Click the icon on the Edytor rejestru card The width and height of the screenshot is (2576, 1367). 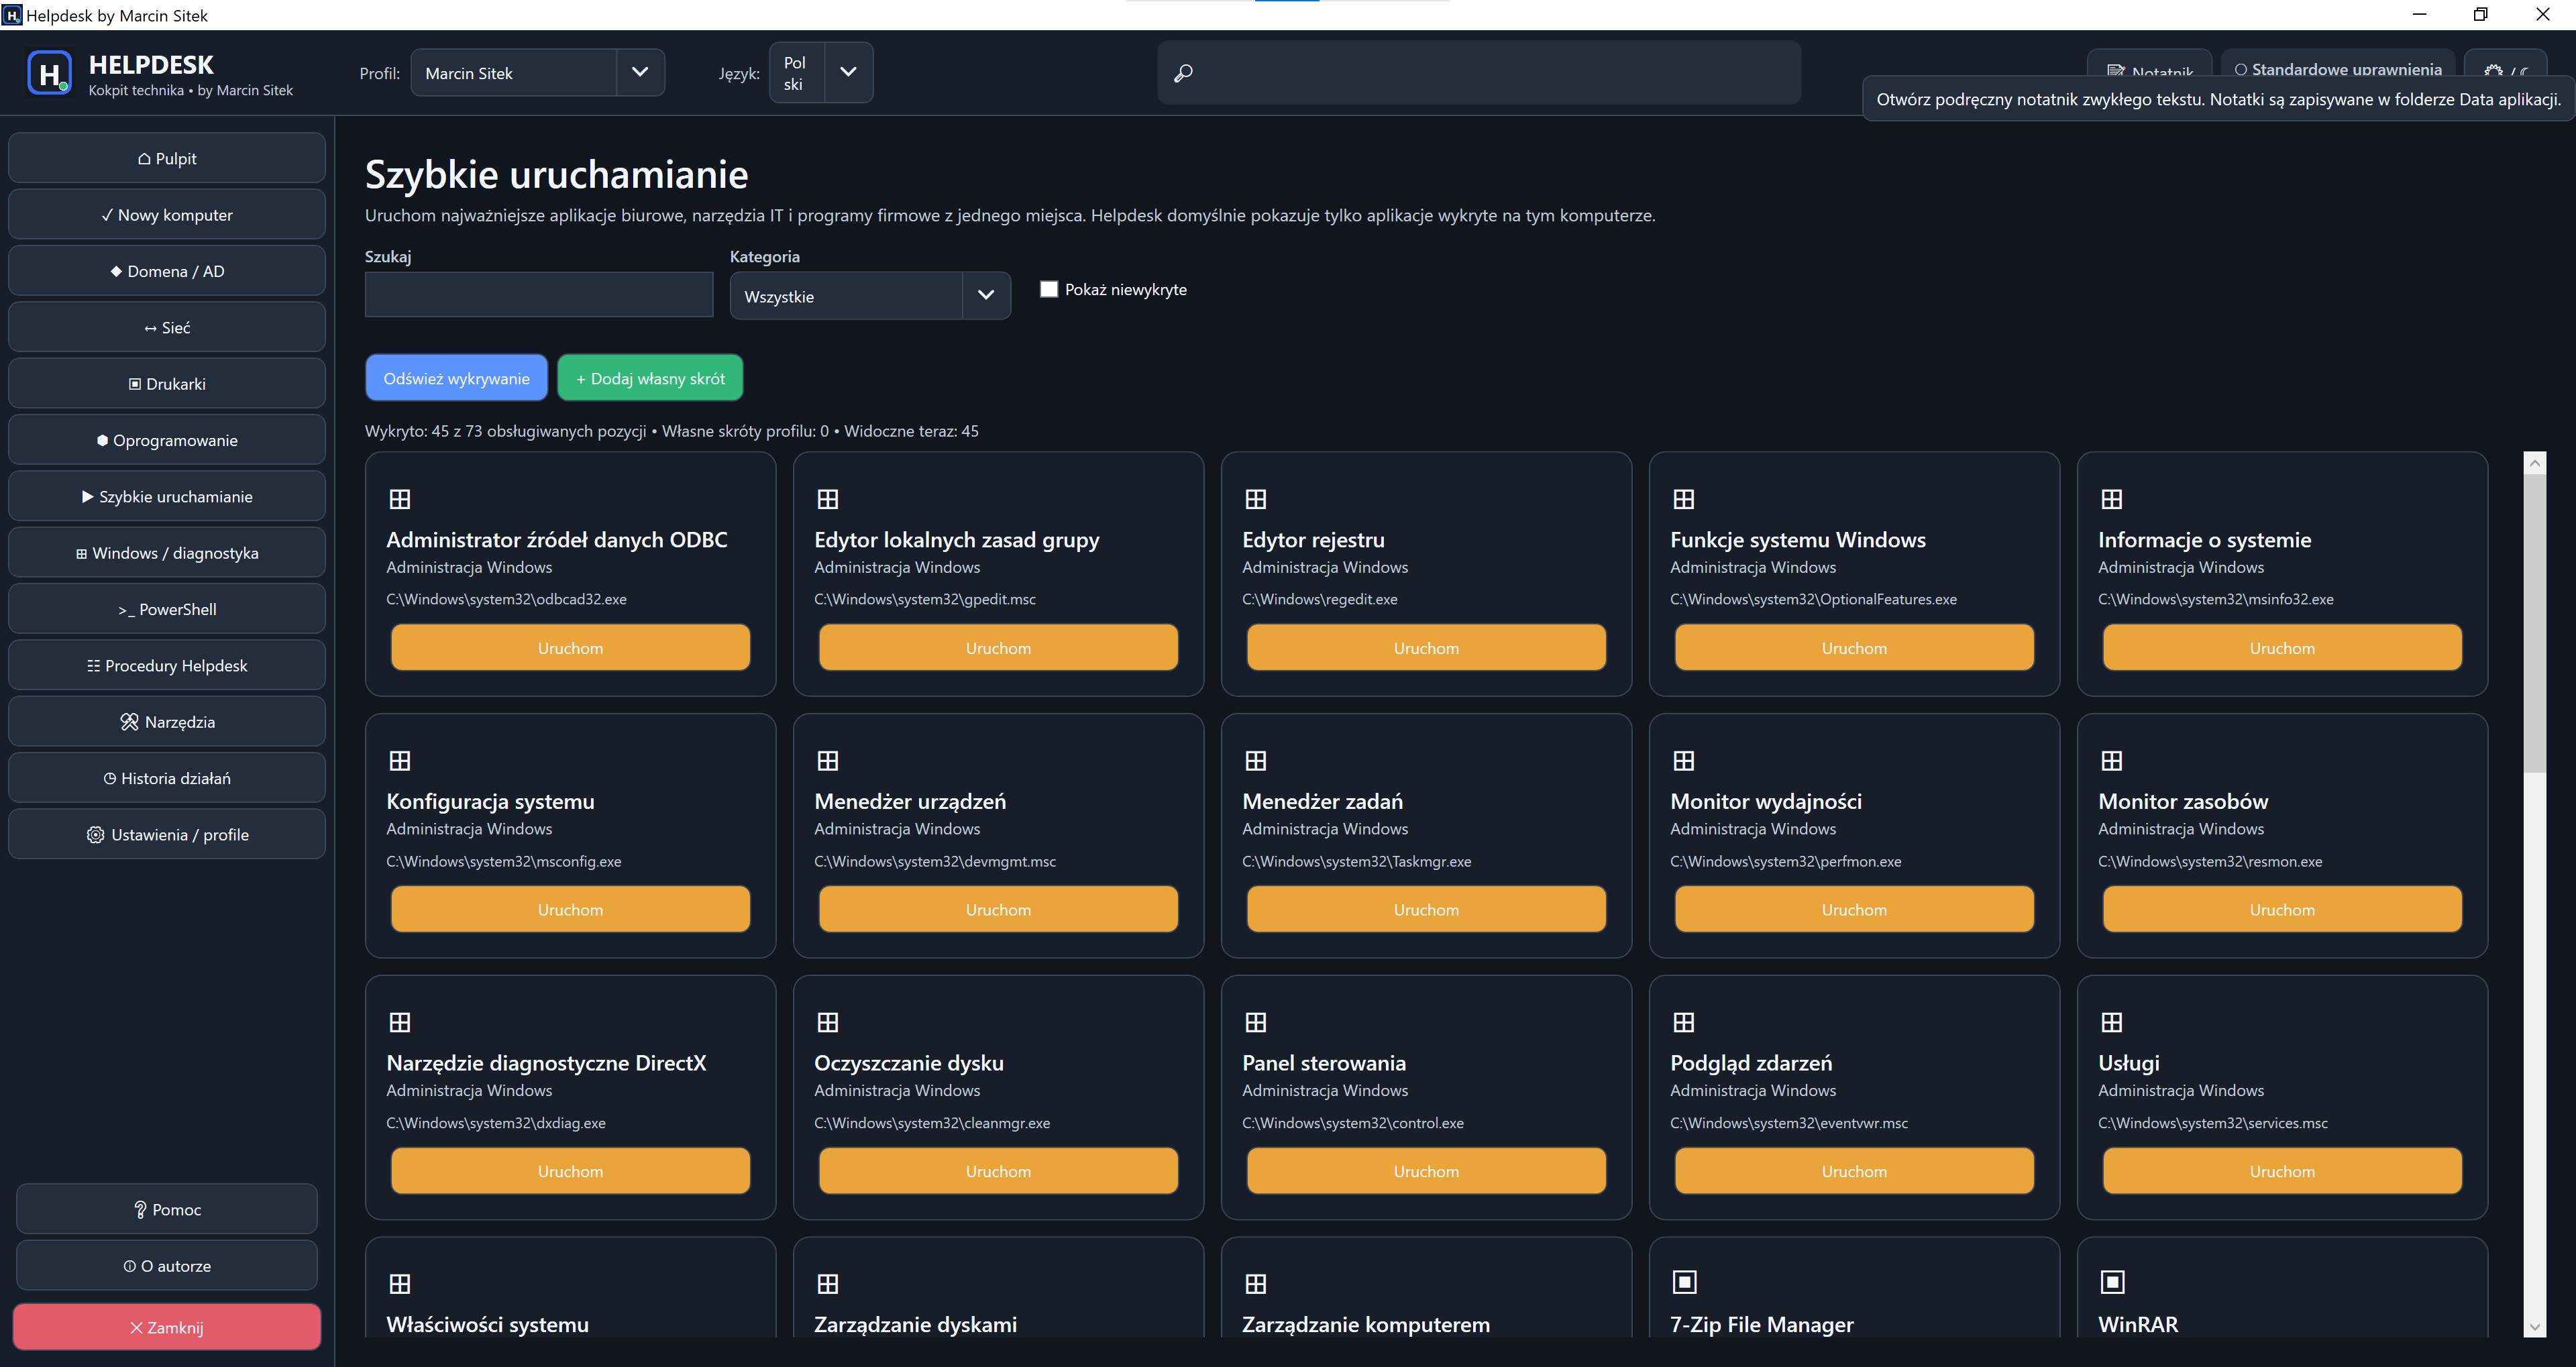coord(1256,499)
